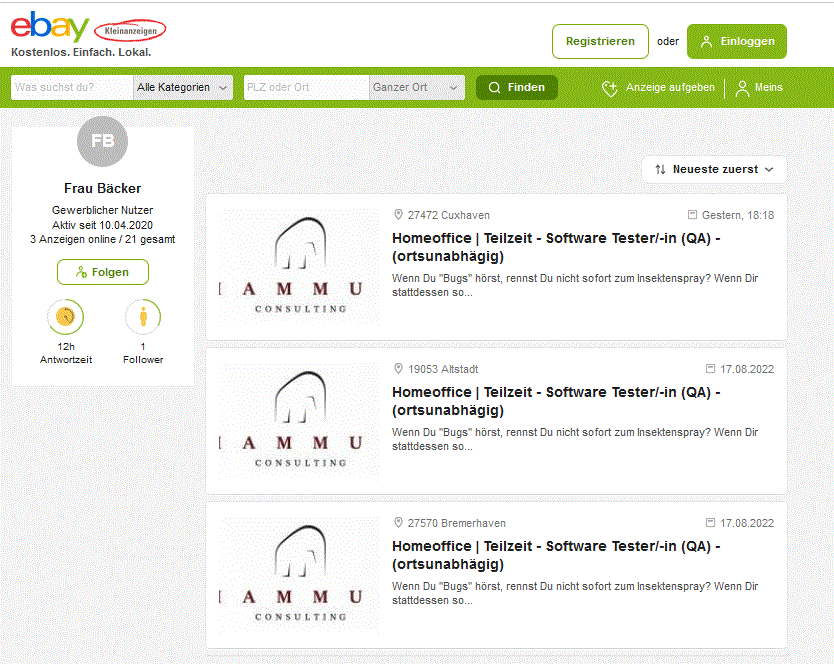The height and width of the screenshot is (664, 834).
Task: Click the location pin beside 19053 Altstadt
Action: (x=398, y=369)
